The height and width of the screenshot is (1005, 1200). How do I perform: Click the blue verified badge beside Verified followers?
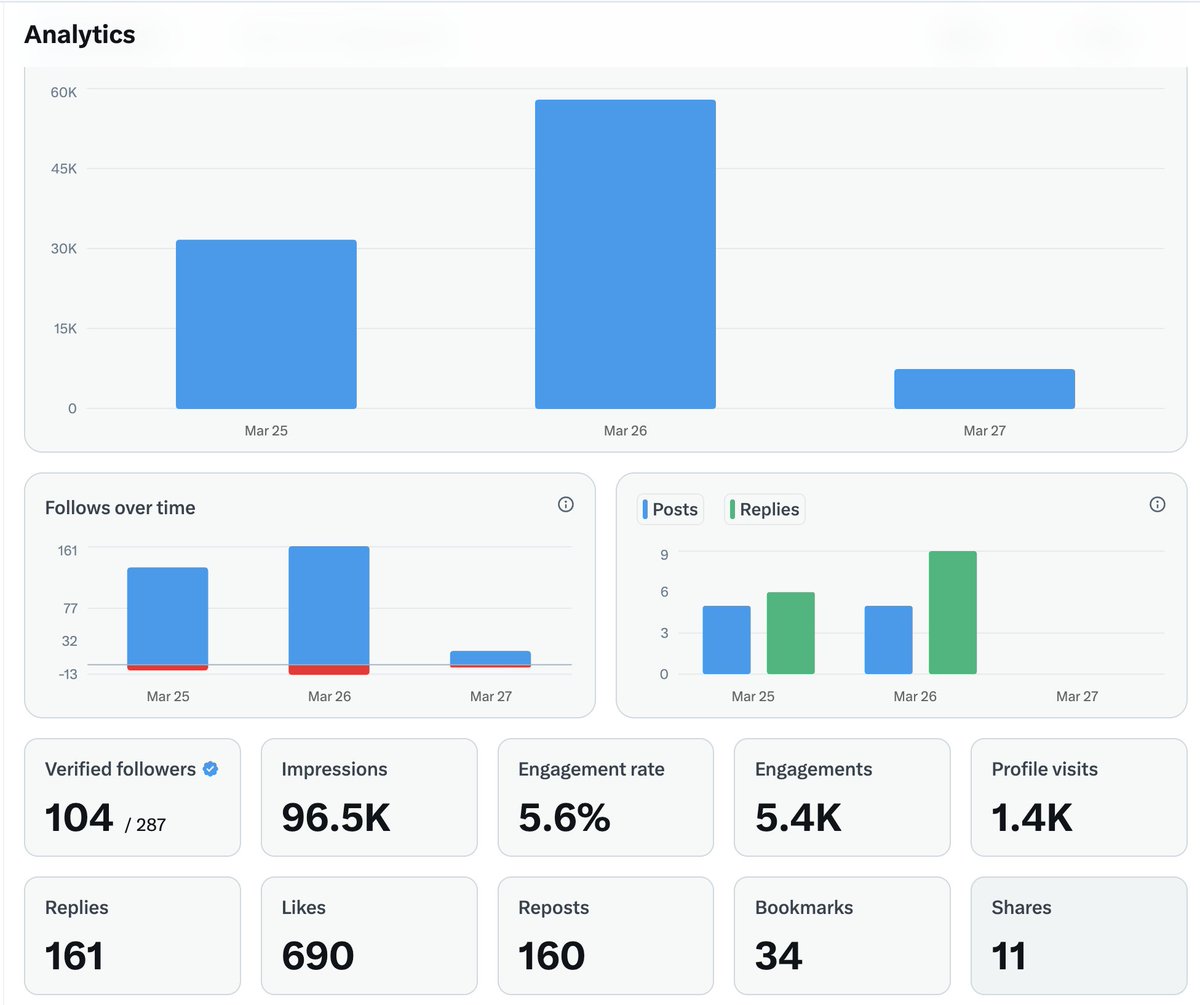point(208,769)
